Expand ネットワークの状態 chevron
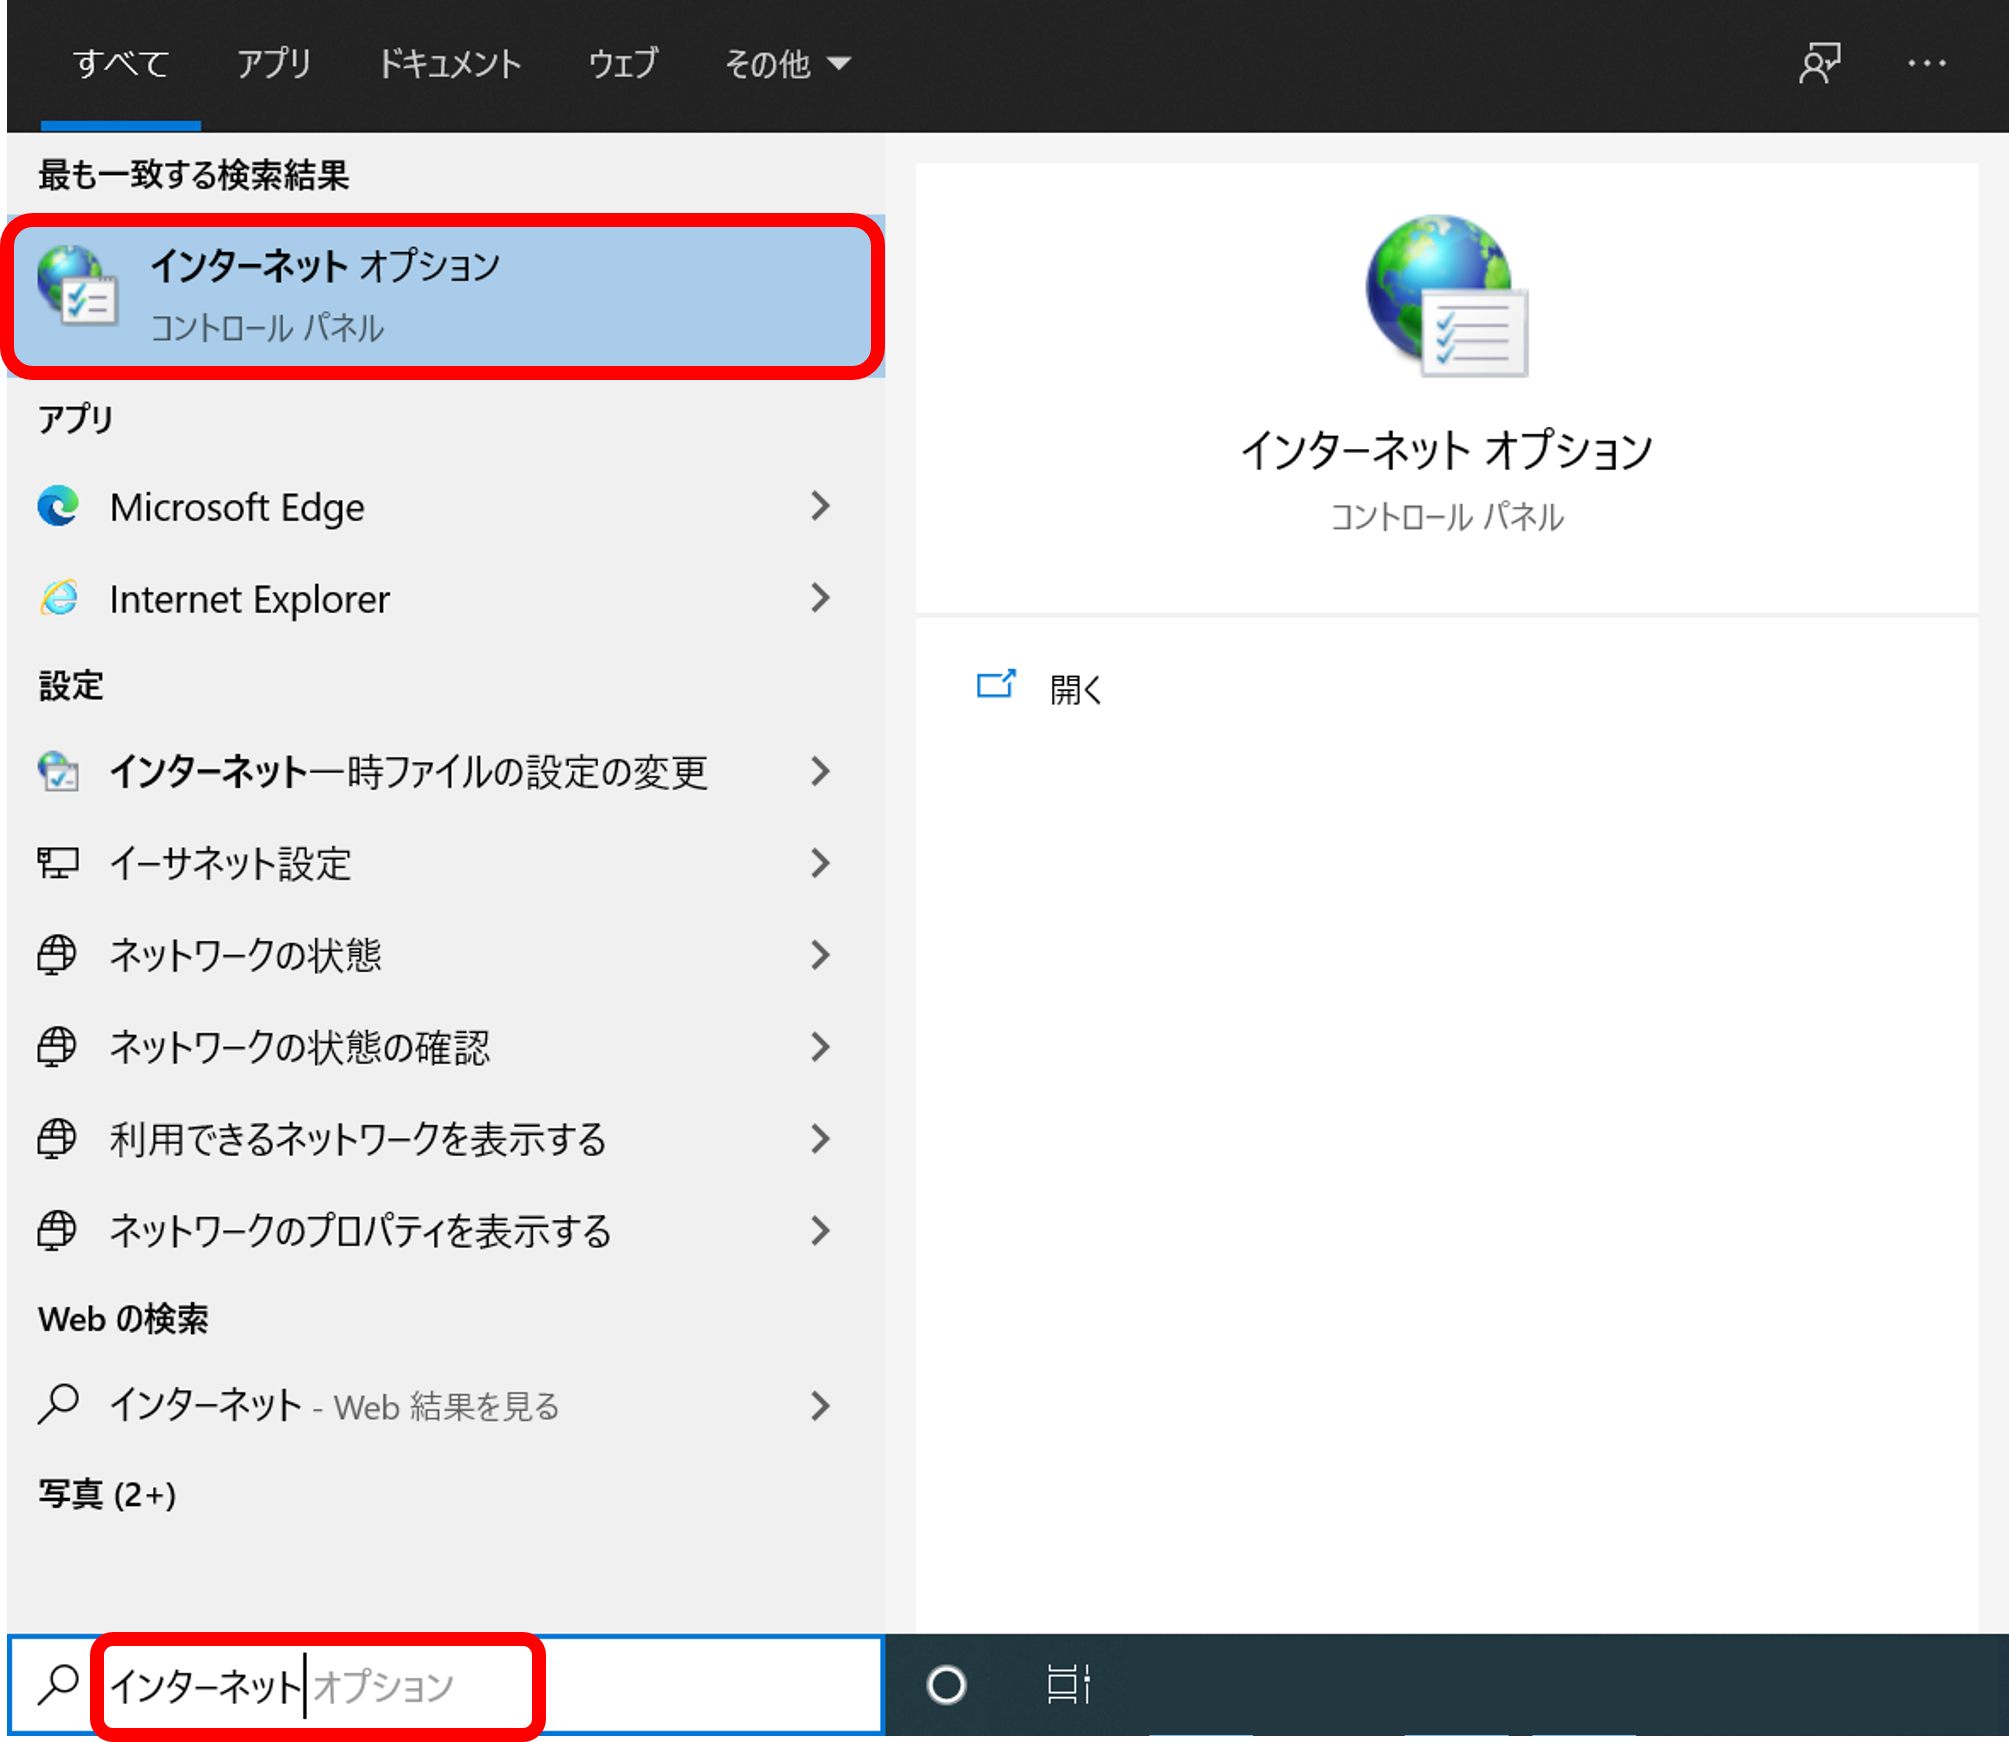Viewport: 2009px width, 1742px height. coord(821,955)
